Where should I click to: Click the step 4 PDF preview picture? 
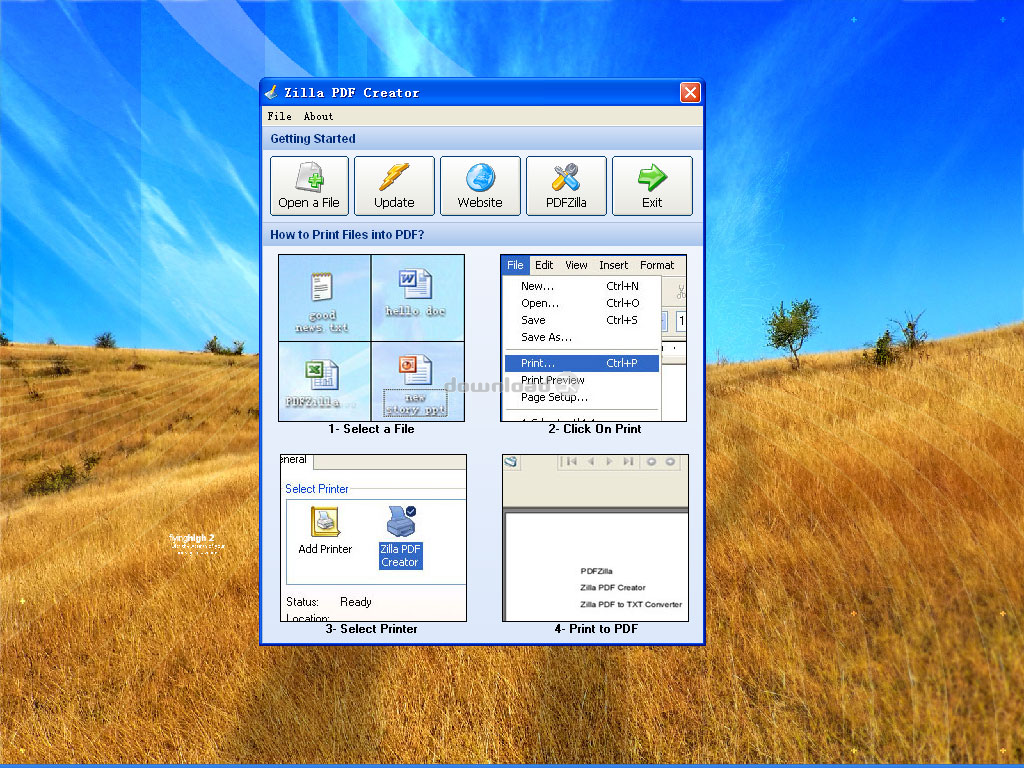pos(596,537)
